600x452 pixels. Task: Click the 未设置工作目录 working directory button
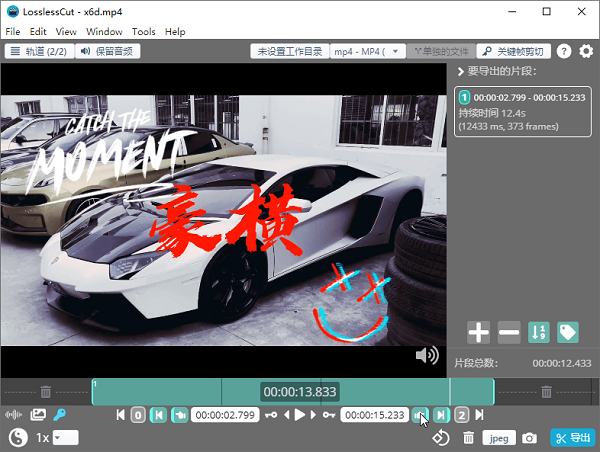click(290, 51)
